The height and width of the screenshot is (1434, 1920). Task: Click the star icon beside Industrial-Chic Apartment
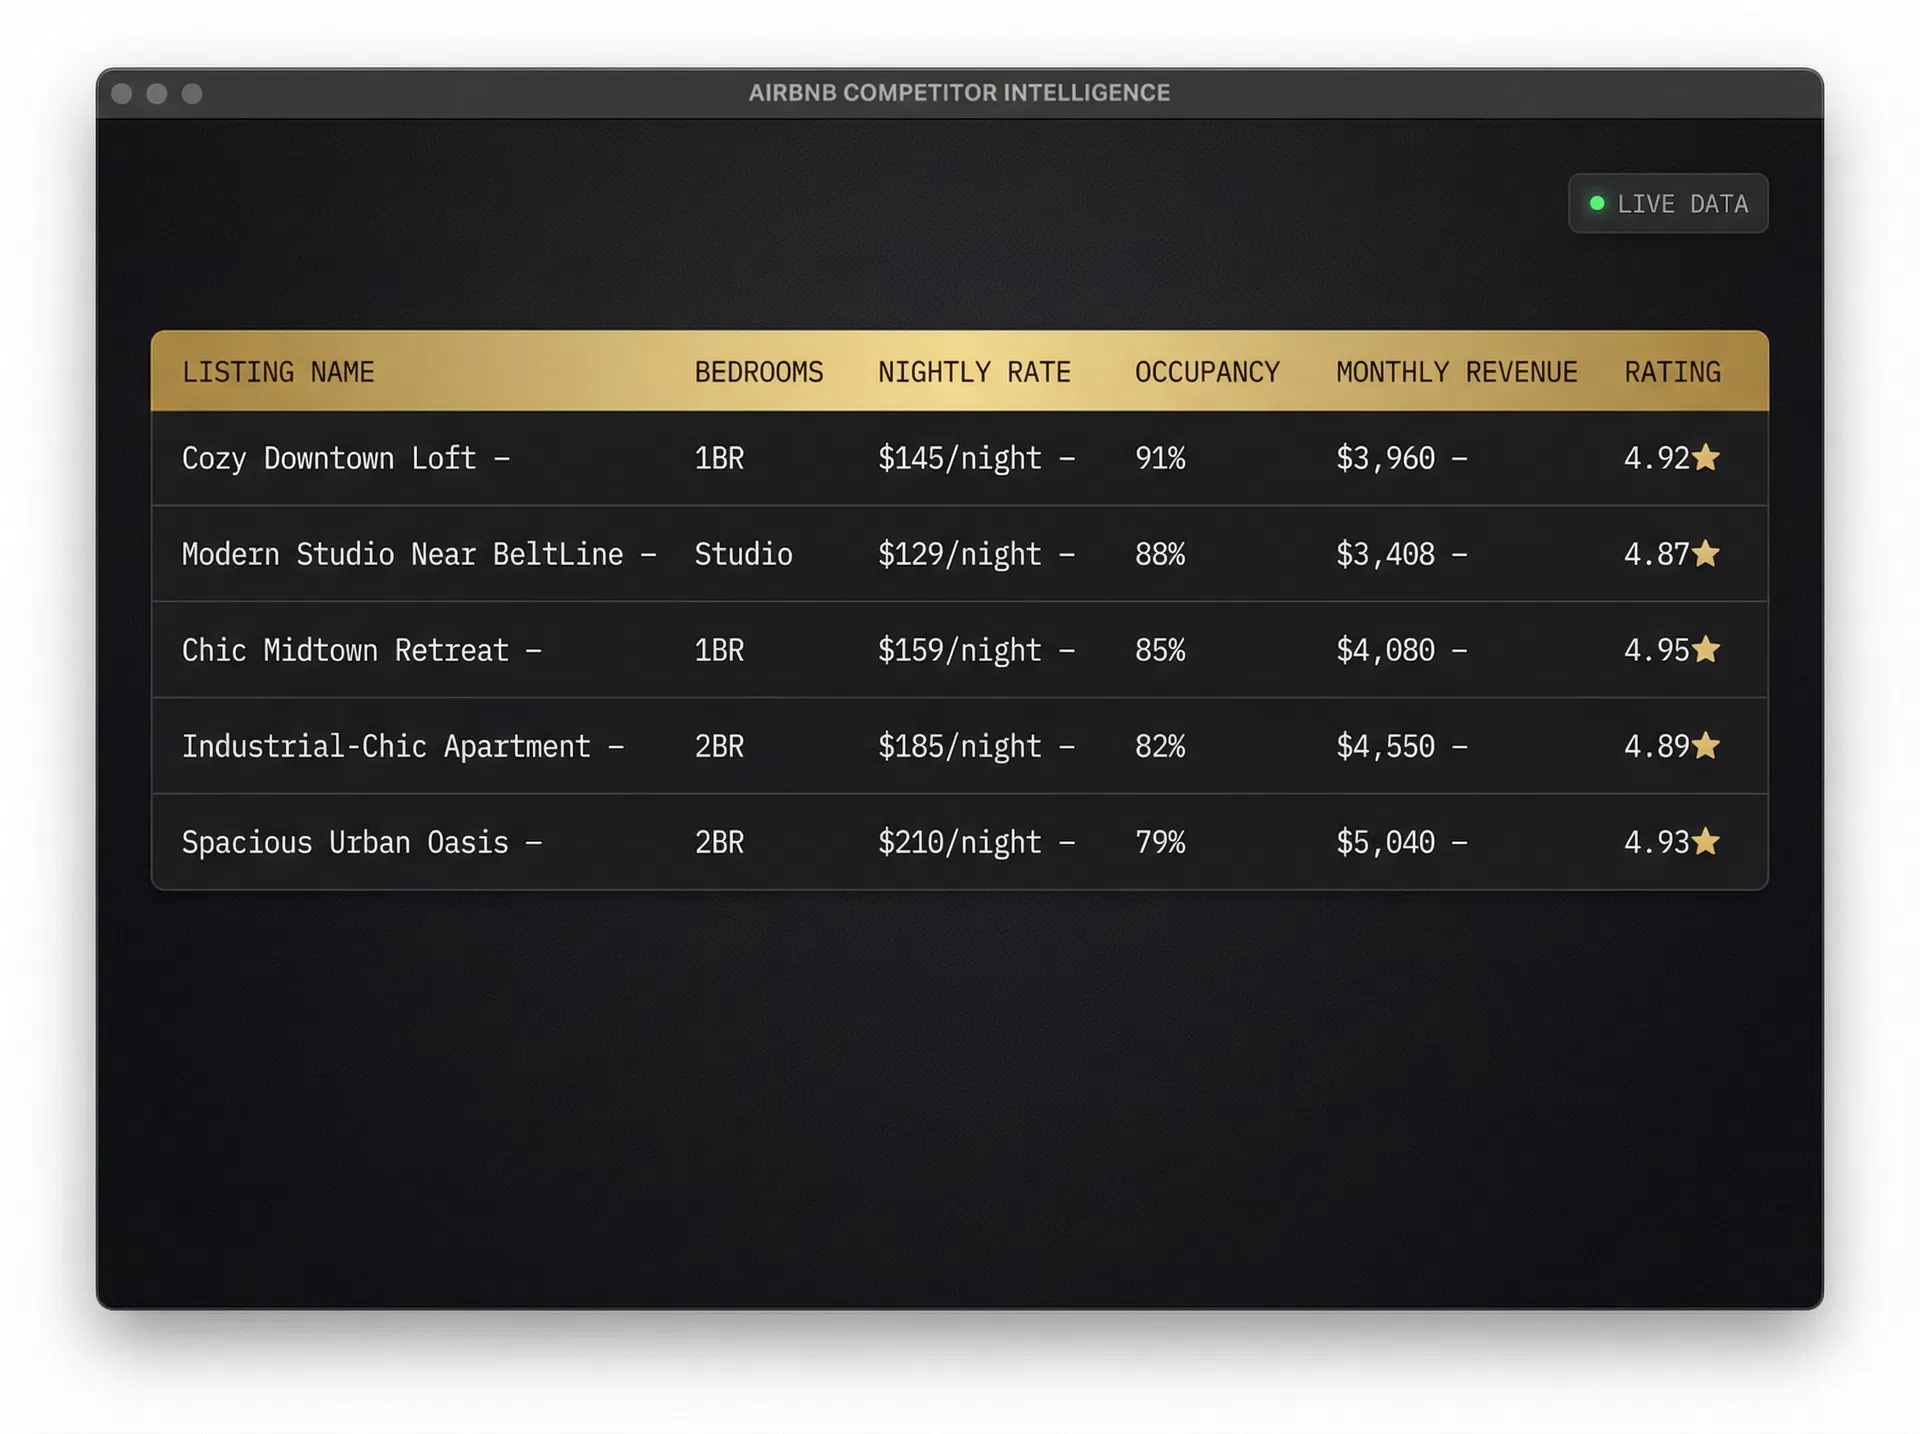point(1707,745)
